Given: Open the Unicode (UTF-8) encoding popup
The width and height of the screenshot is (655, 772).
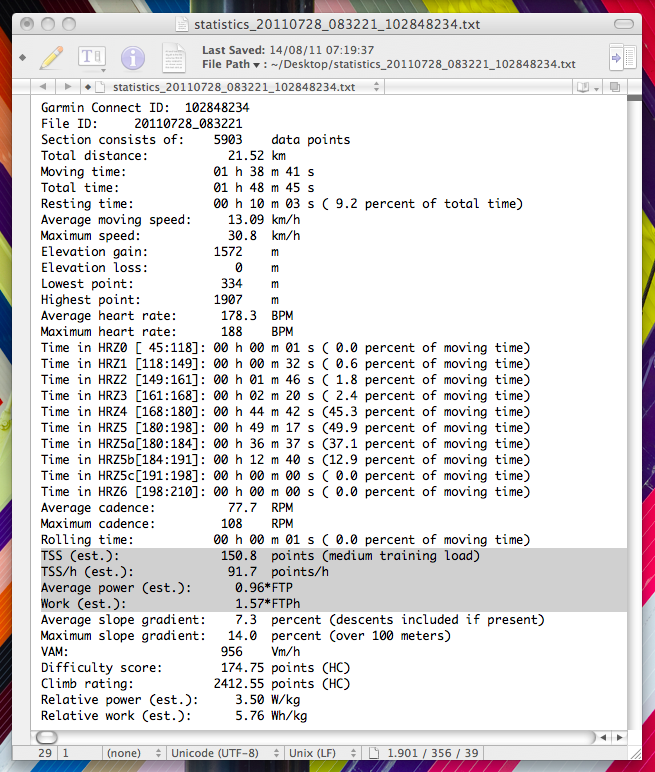Looking at the screenshot, I should click(x=225, y=753).
